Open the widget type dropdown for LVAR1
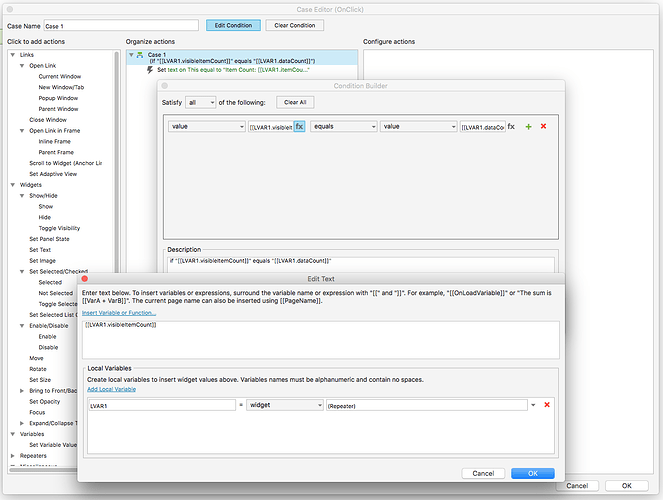 point(283,405)
